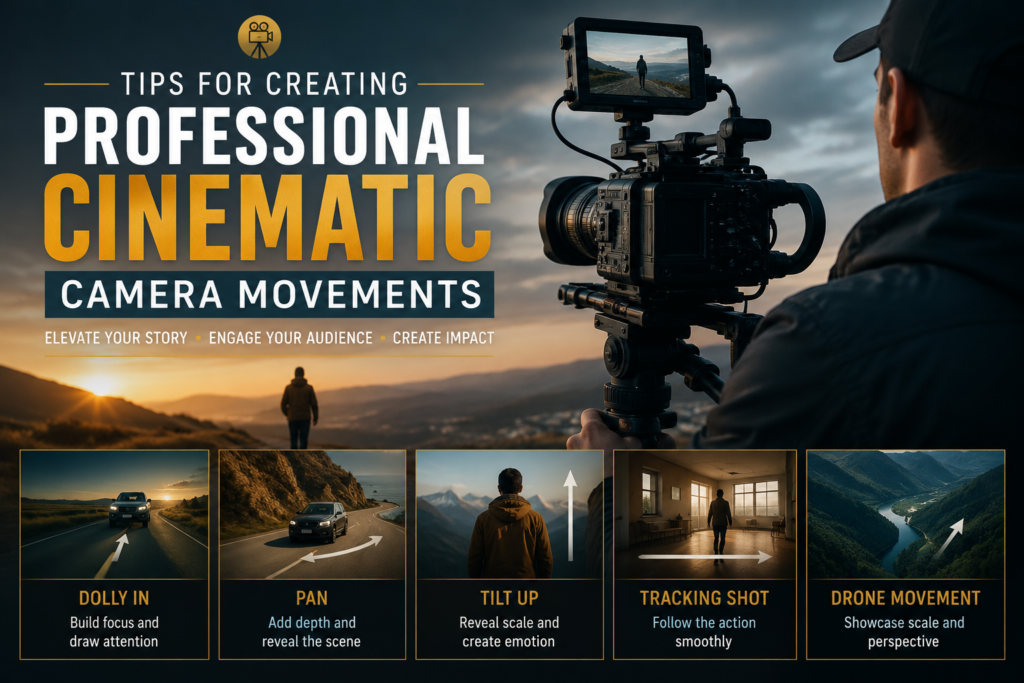Click the 'TILT UP' card title
1024x683 pixels.
pyautogui.click(x=509, y=598)
